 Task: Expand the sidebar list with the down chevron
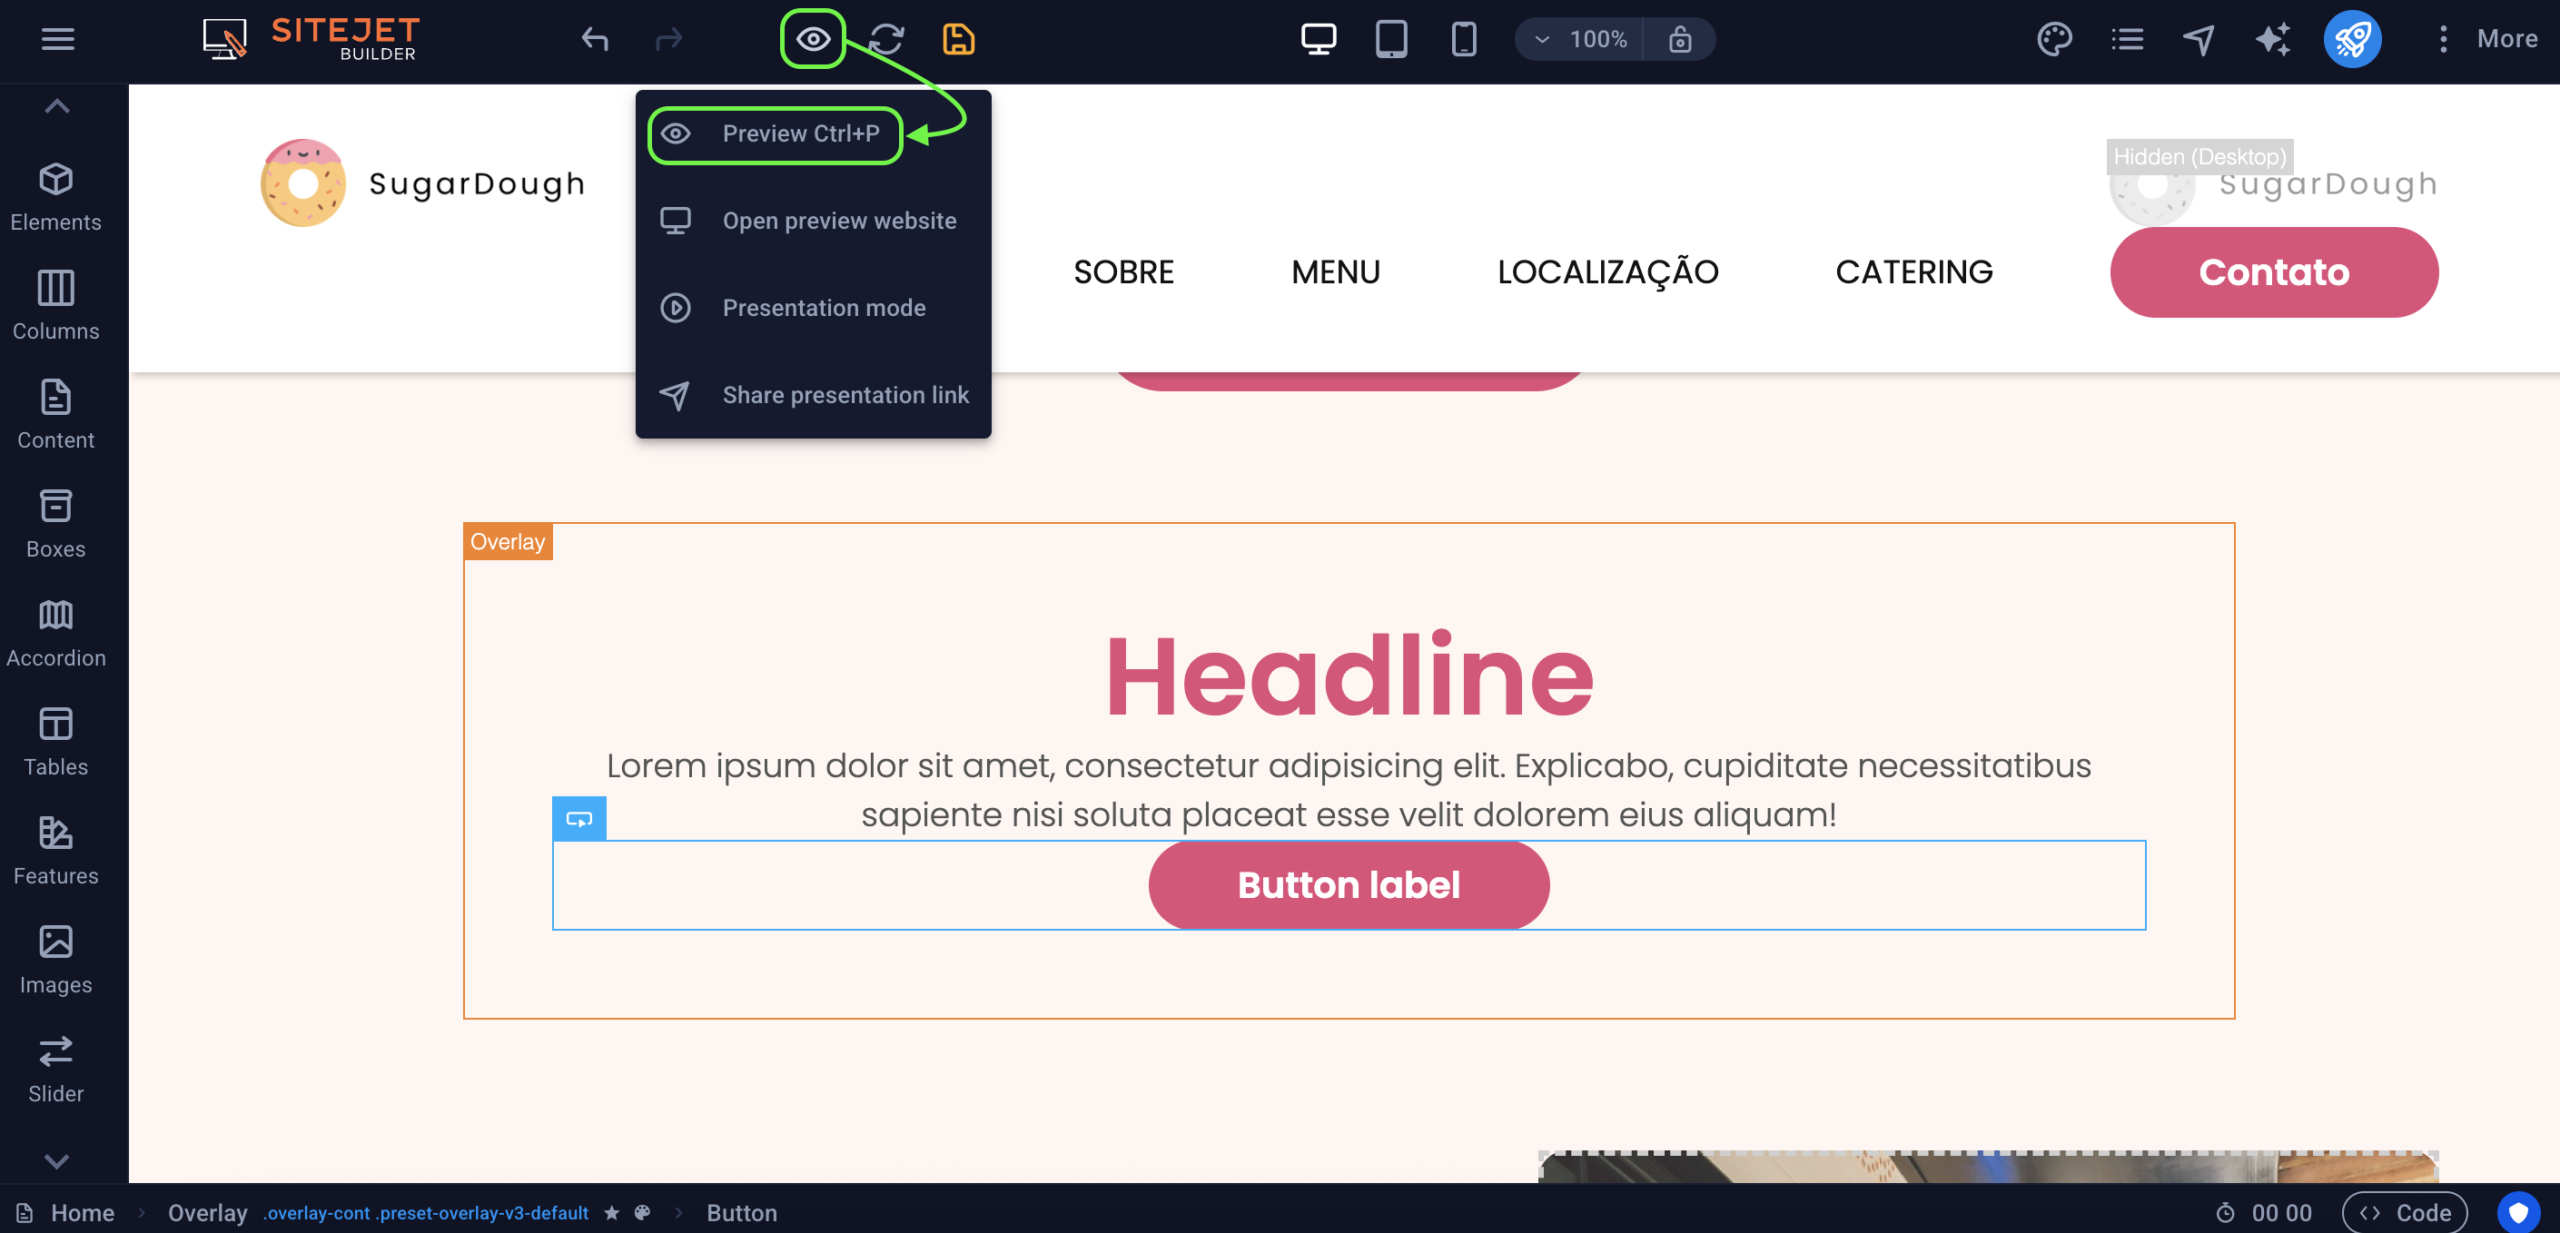[x=57, y=1161]
